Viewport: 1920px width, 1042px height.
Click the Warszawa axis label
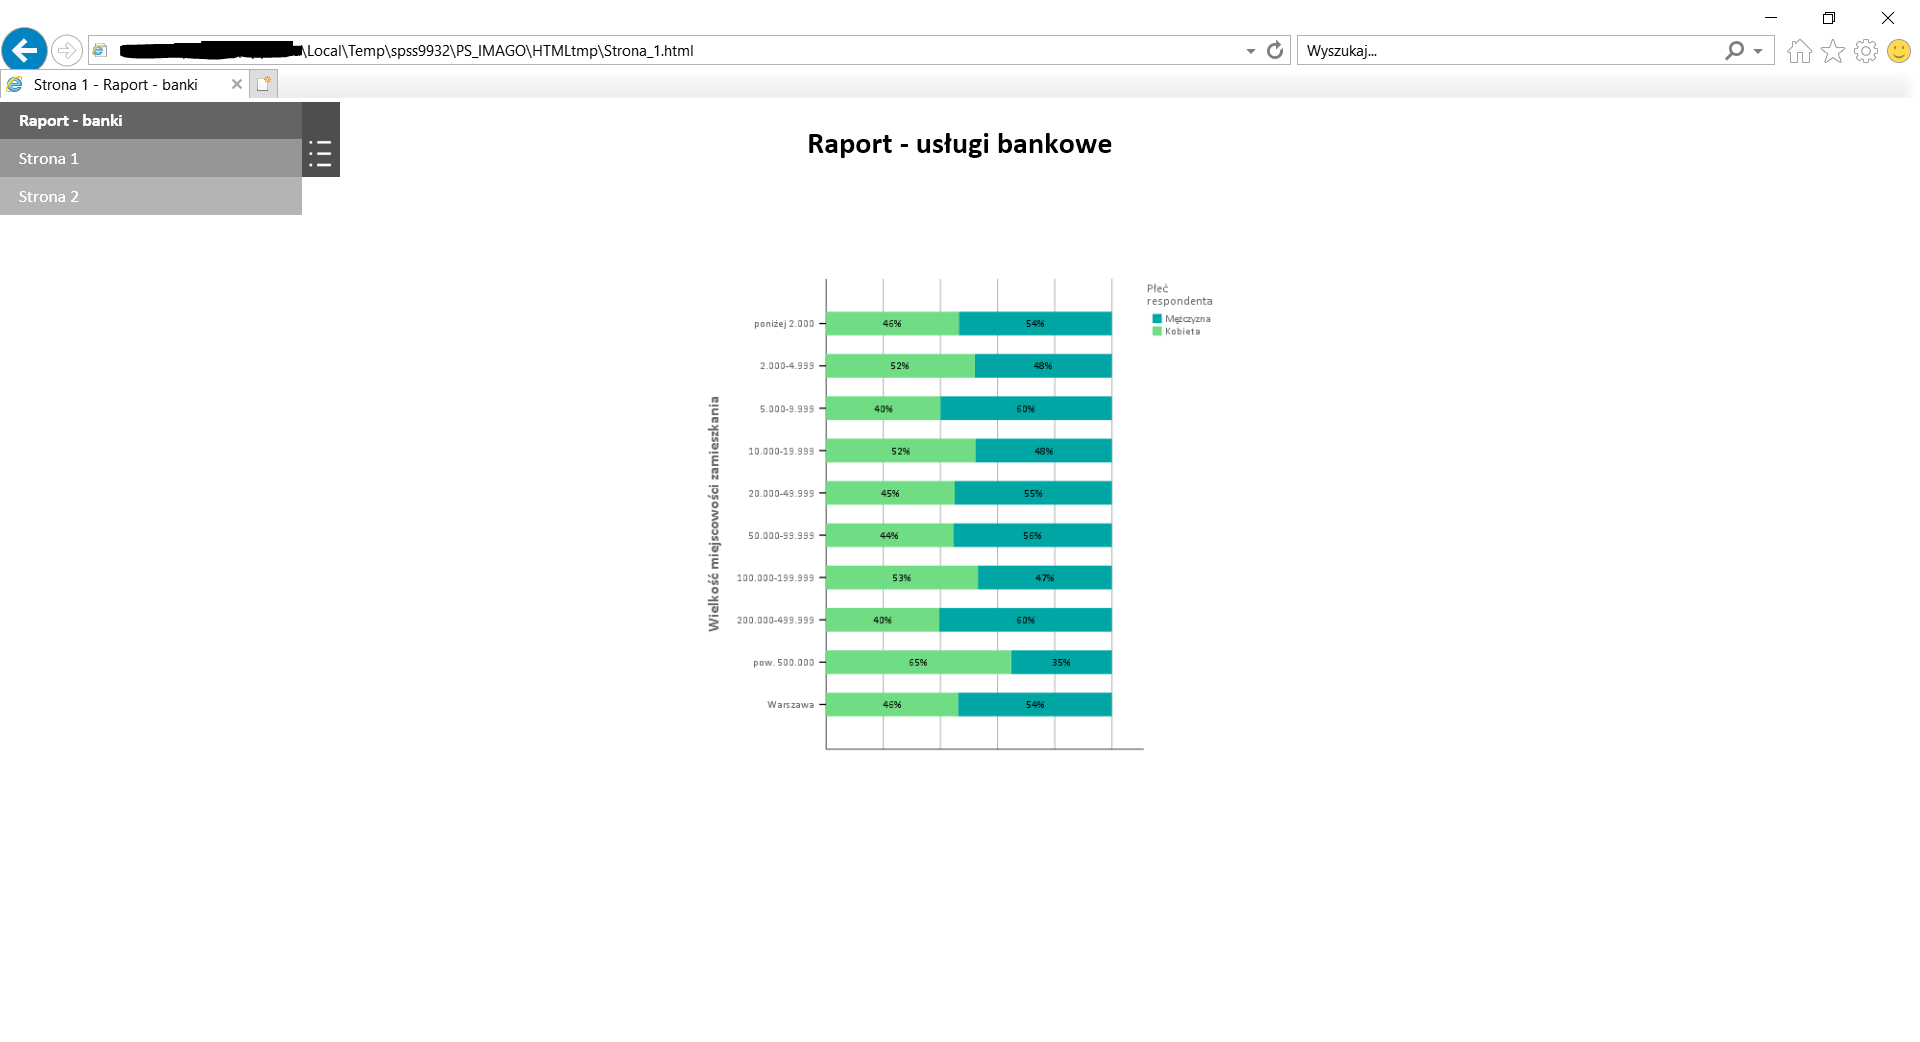tap(791, 705)
